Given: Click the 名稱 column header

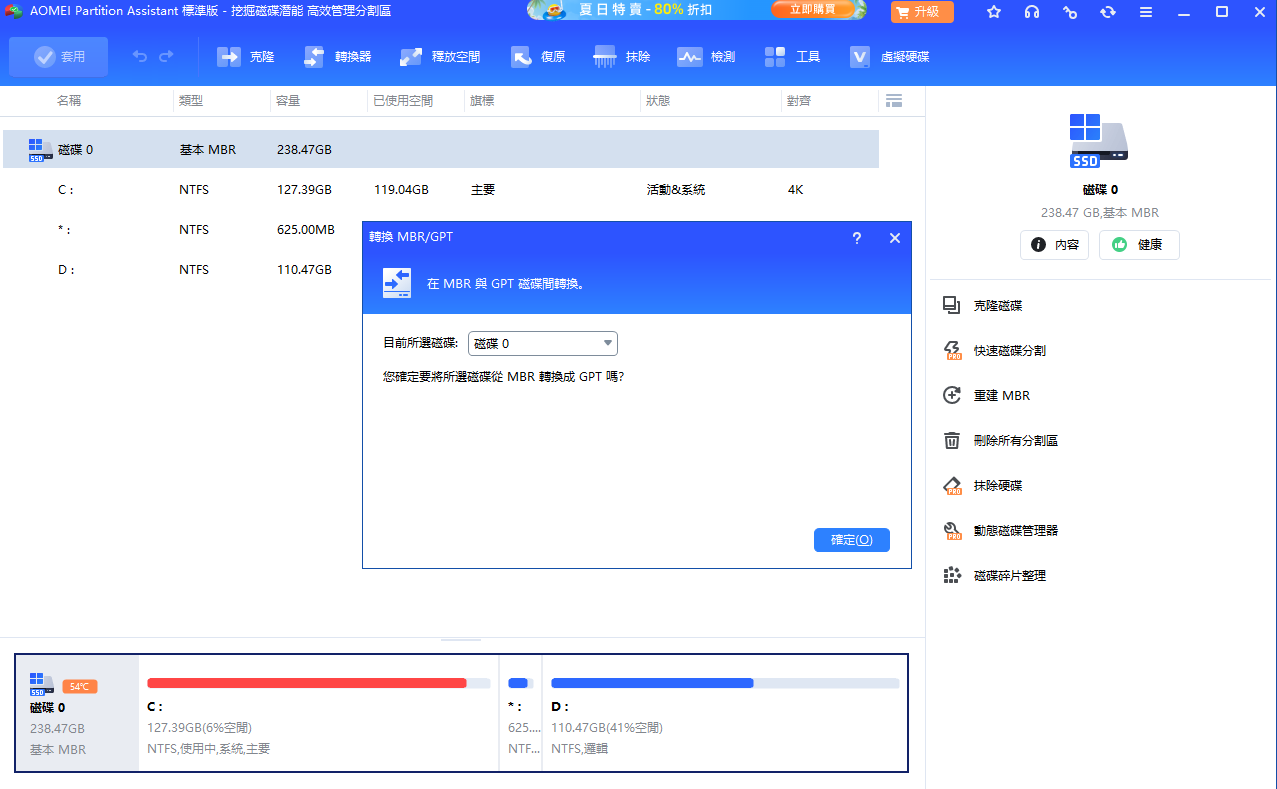Looking at the screenshot, I should (x=69, y=100).
